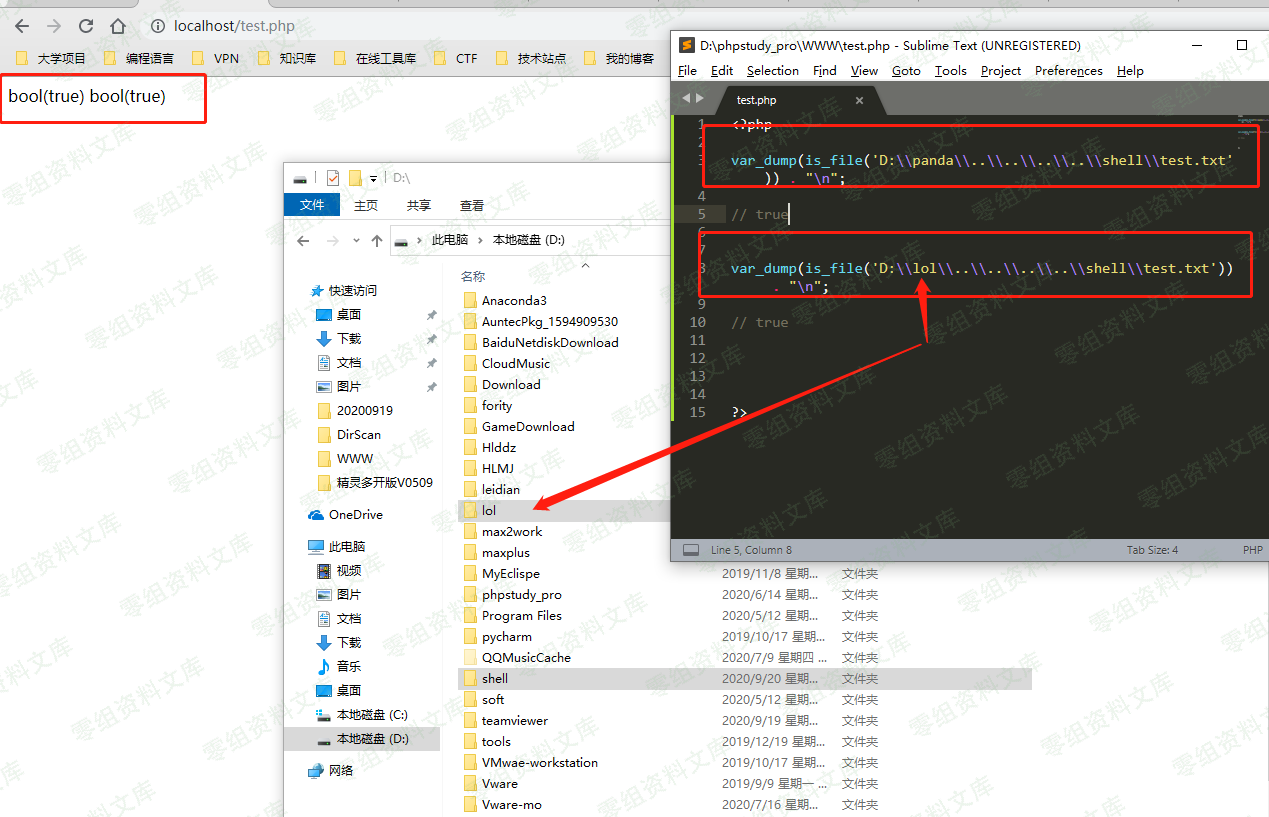Close the test.php tab in Sublime
1269x817 pixels.
point(859,100)
